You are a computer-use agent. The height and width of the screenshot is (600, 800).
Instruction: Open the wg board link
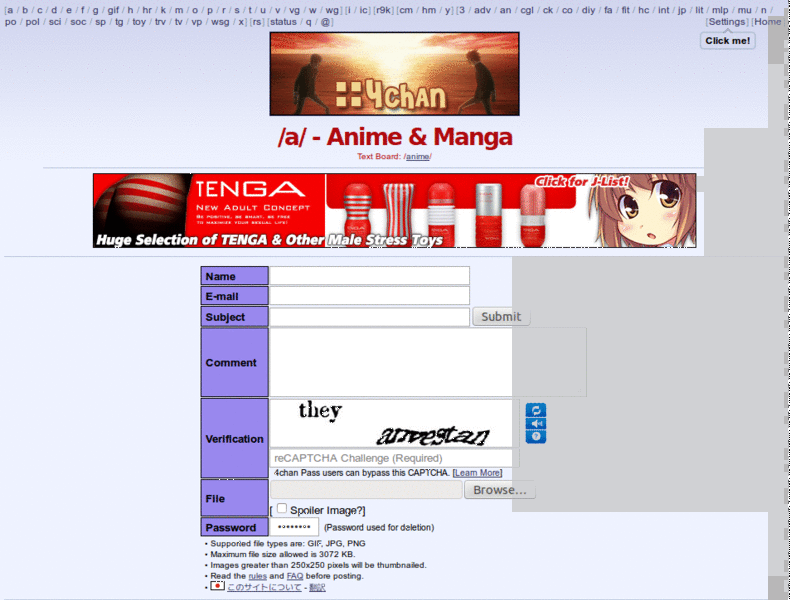[x=332, y=10]
